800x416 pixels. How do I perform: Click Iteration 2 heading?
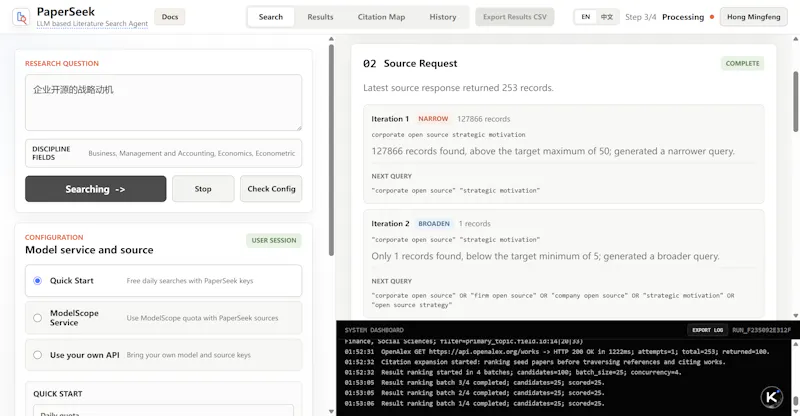390,224
